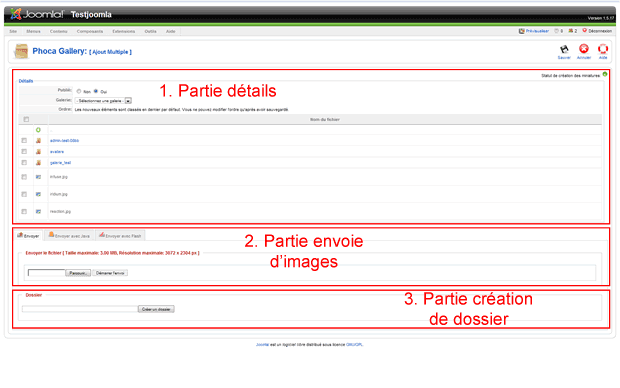Image resolution: width=620 pixels, height=388 pixels.
Task: Click image icon beside iridium.jpg
Action: point(38,194)
